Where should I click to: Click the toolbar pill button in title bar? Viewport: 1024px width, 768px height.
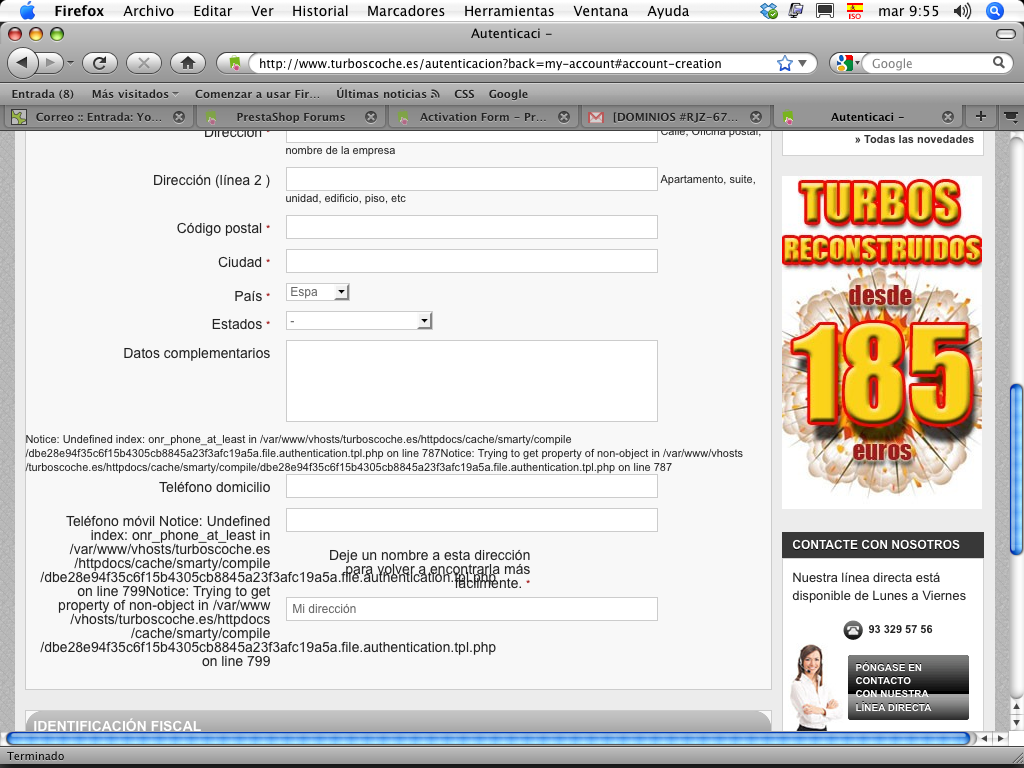coord(1006,34)
